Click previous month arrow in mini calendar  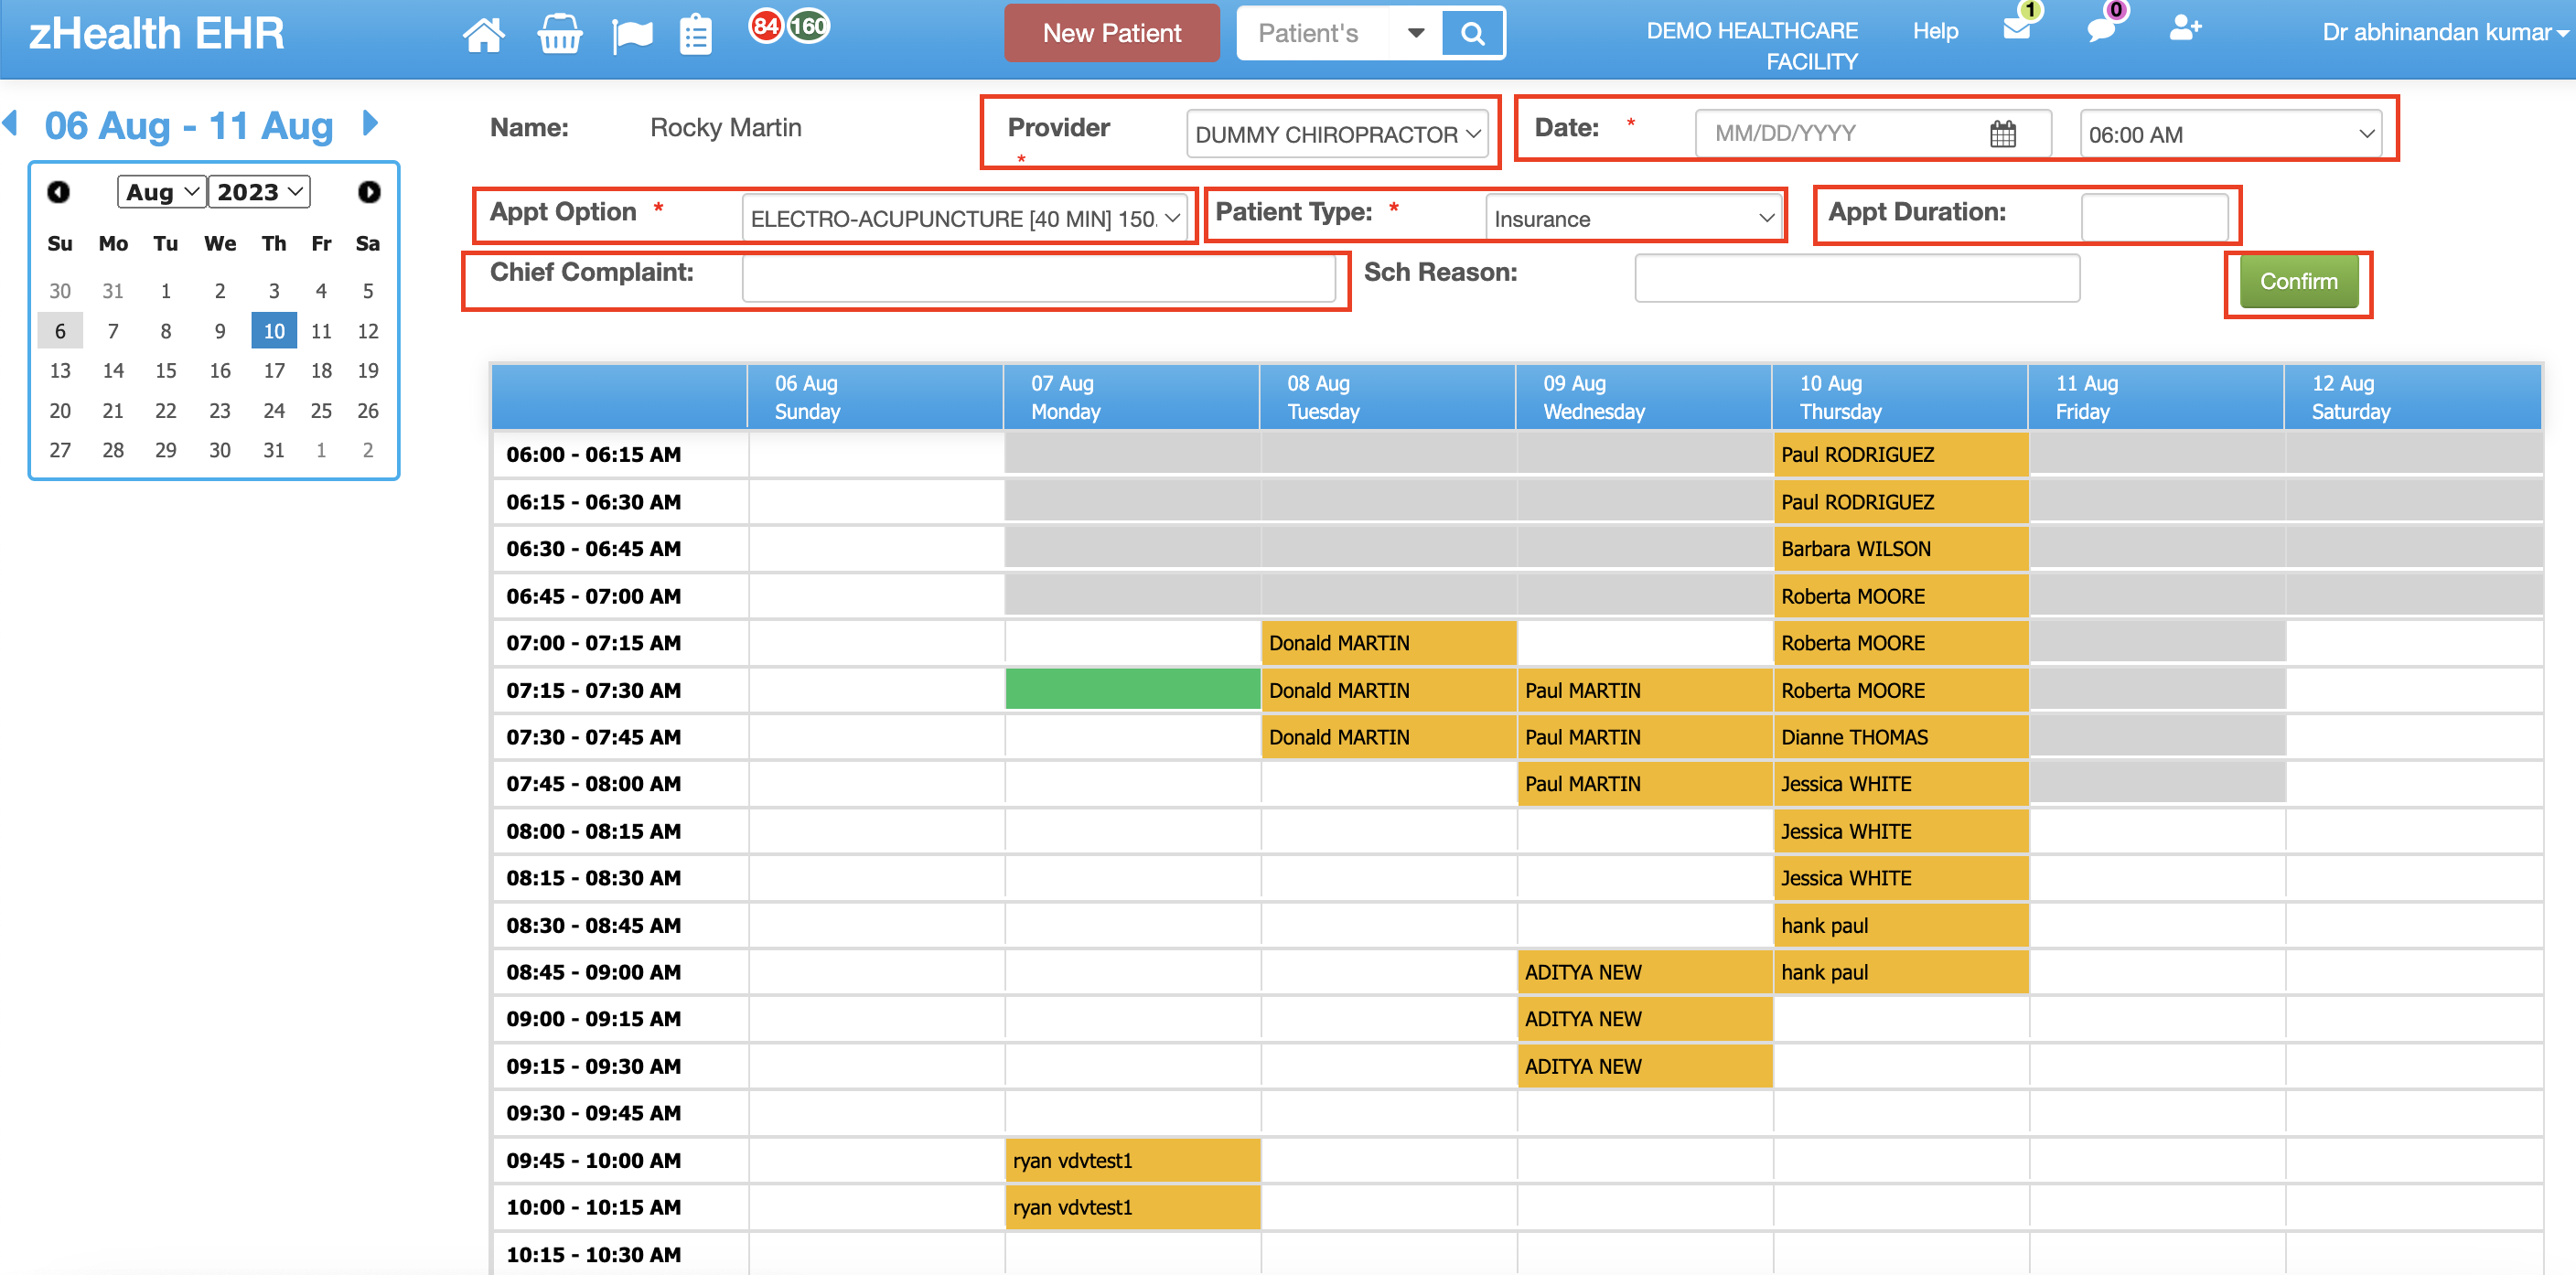(59, 192)
